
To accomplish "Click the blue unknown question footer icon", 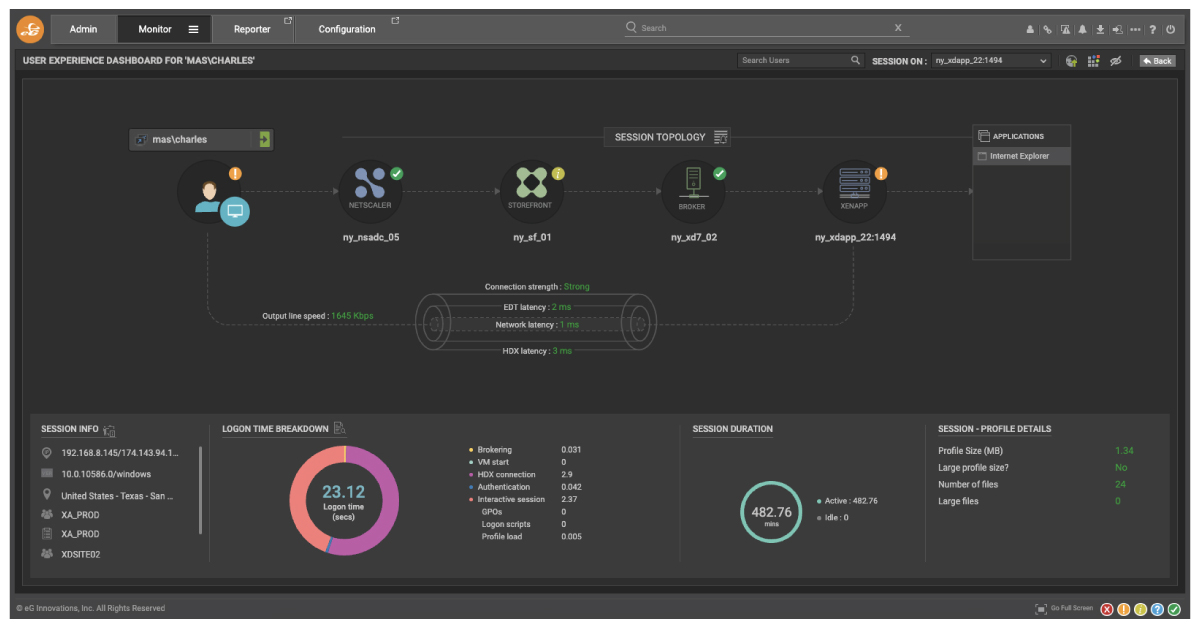I will point(1158,609).
